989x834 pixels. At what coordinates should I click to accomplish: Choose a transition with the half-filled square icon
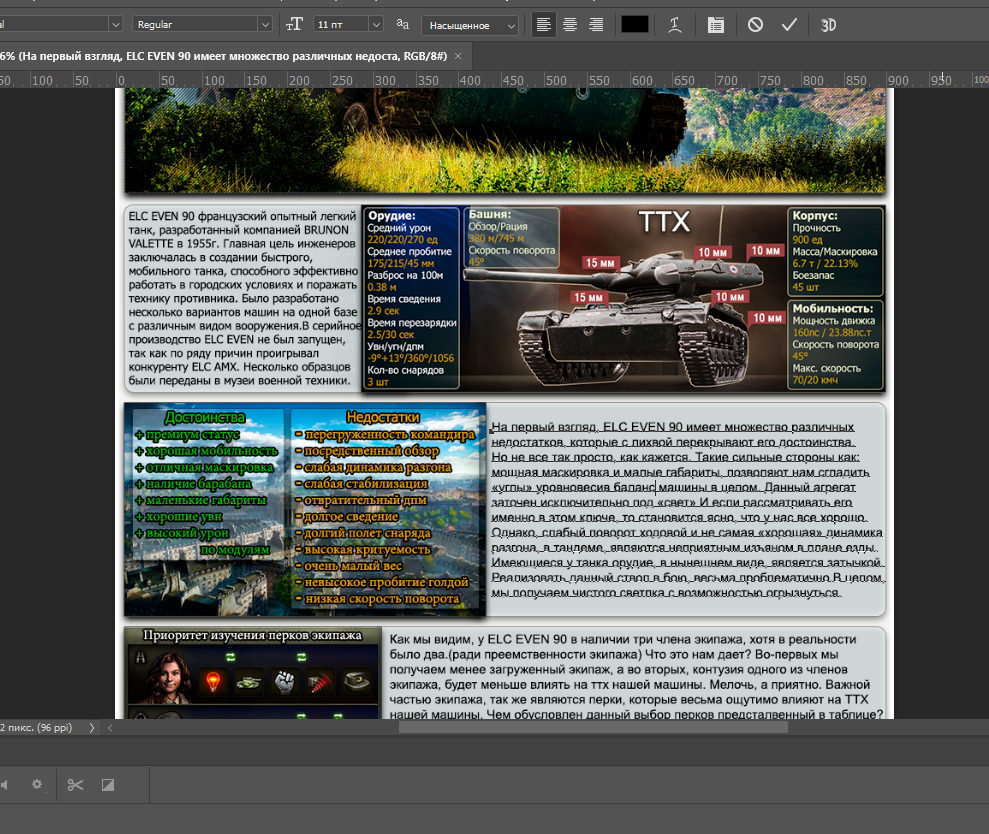108,785
